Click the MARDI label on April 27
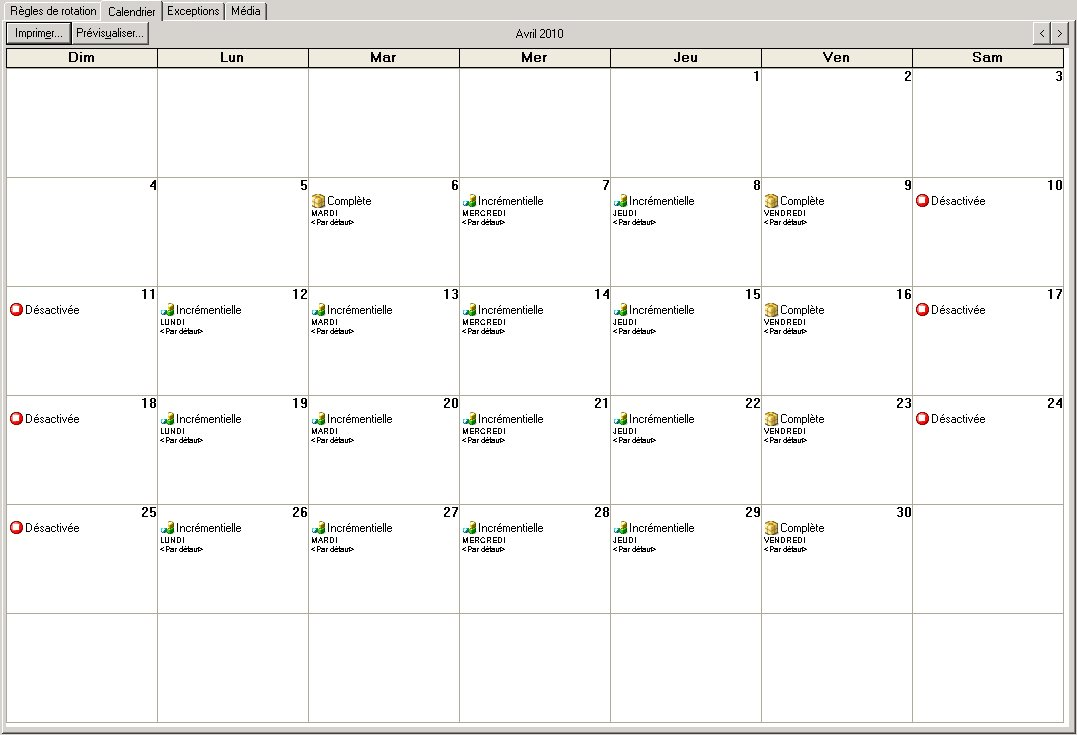This screenshot has height=735, width=1077. click(x=324, y=540)
